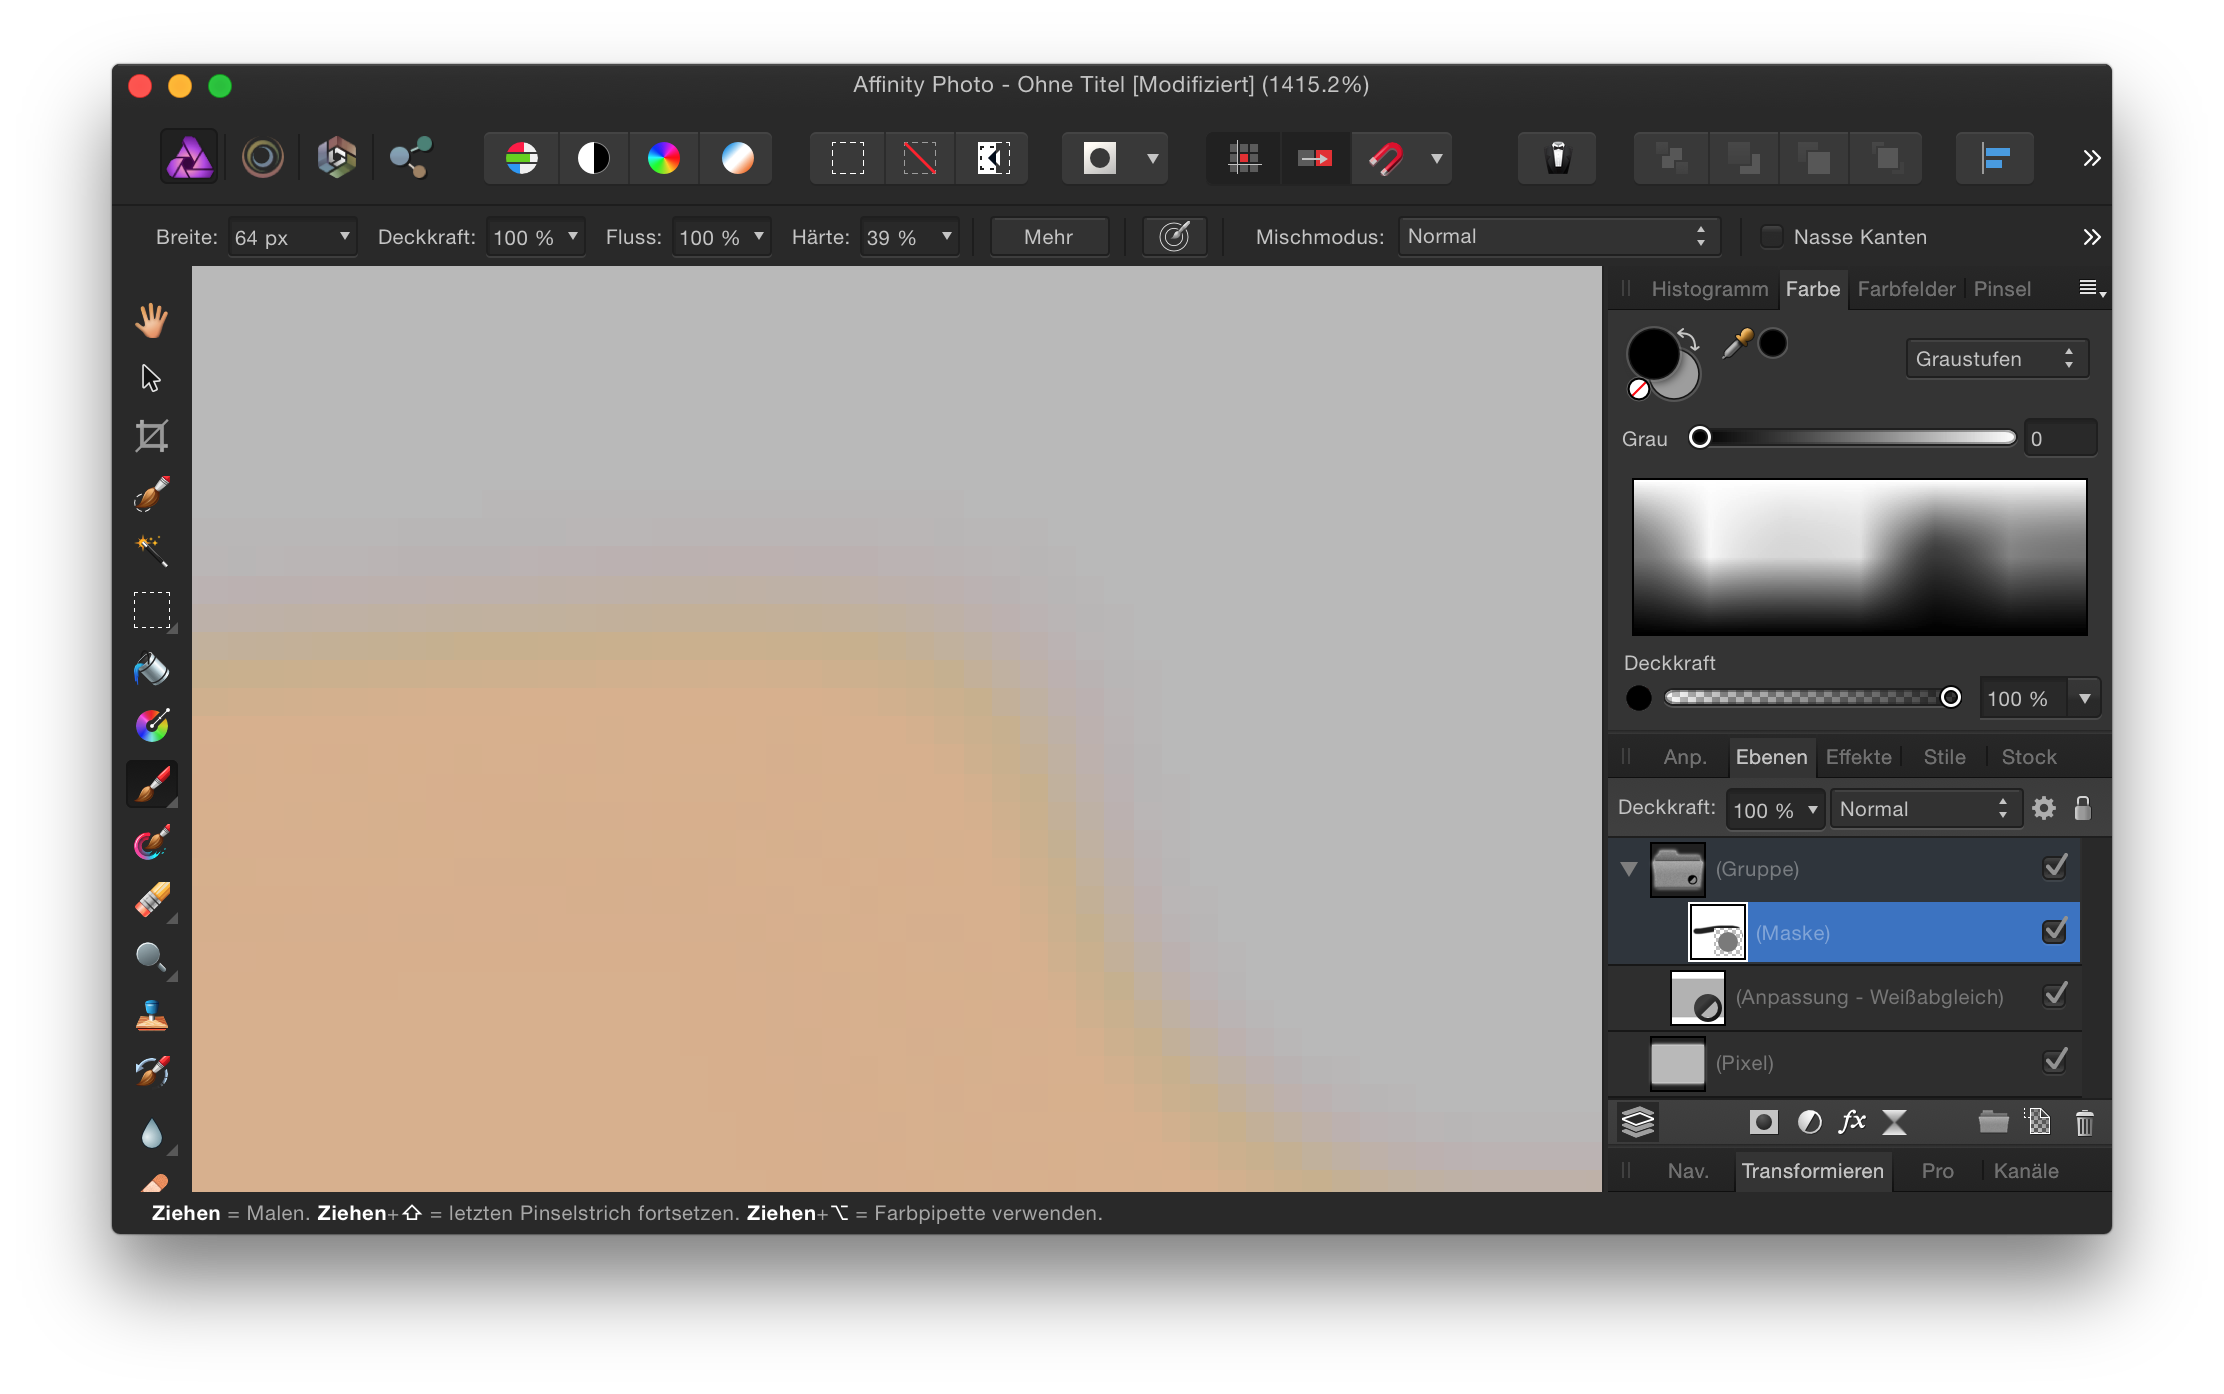The width and height of the screenshot is (2224, 1394).
Task: Select the Paint Brush tool
Action: point(152,784)
